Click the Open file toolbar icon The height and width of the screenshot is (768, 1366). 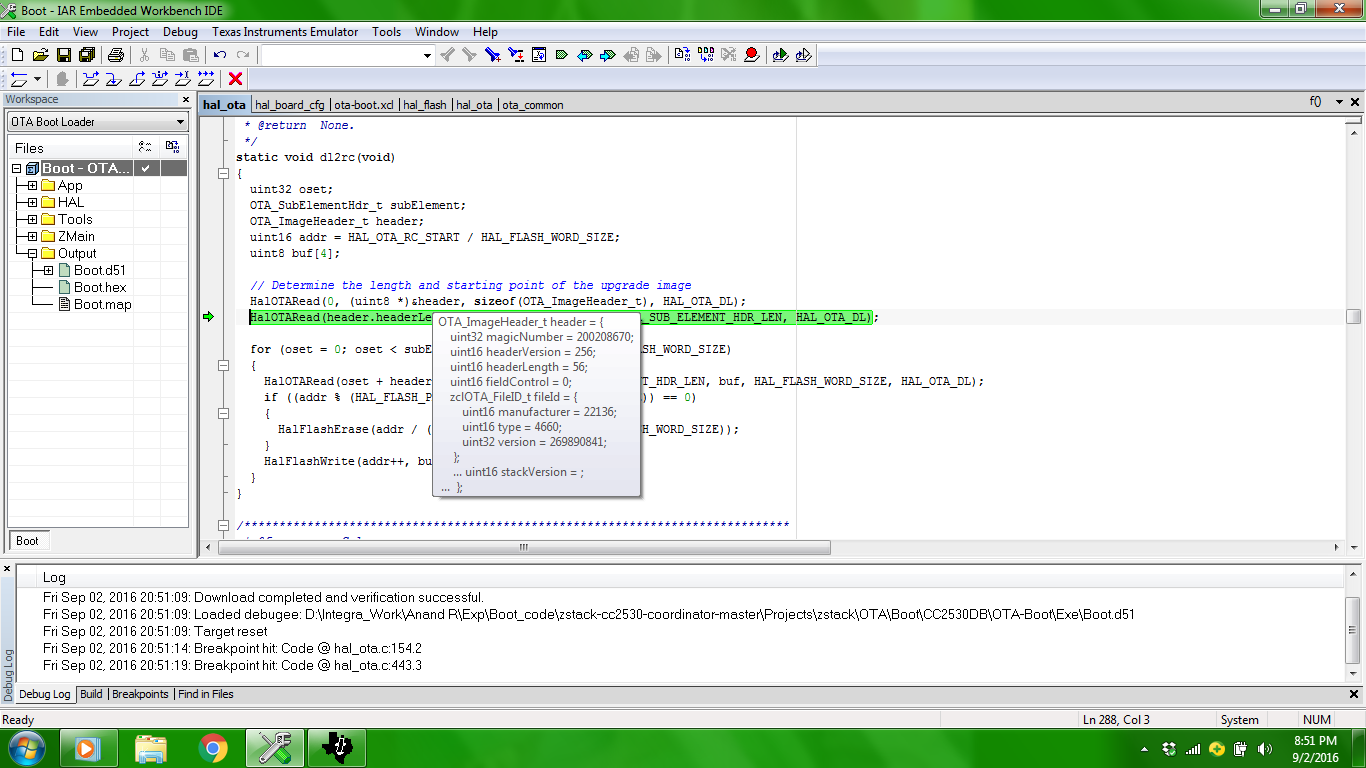tap(41, 55)
